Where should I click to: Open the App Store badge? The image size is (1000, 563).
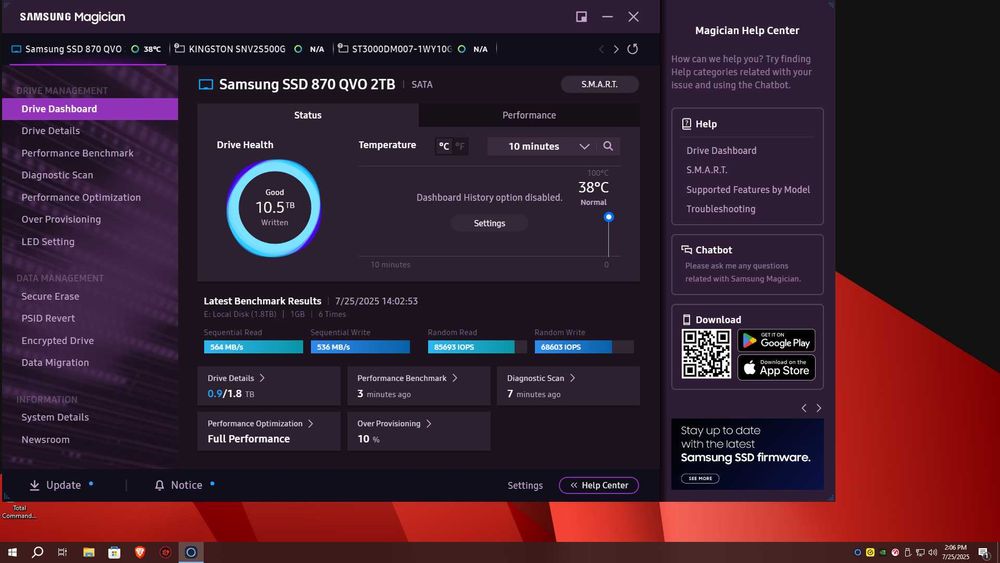[776, 368]
